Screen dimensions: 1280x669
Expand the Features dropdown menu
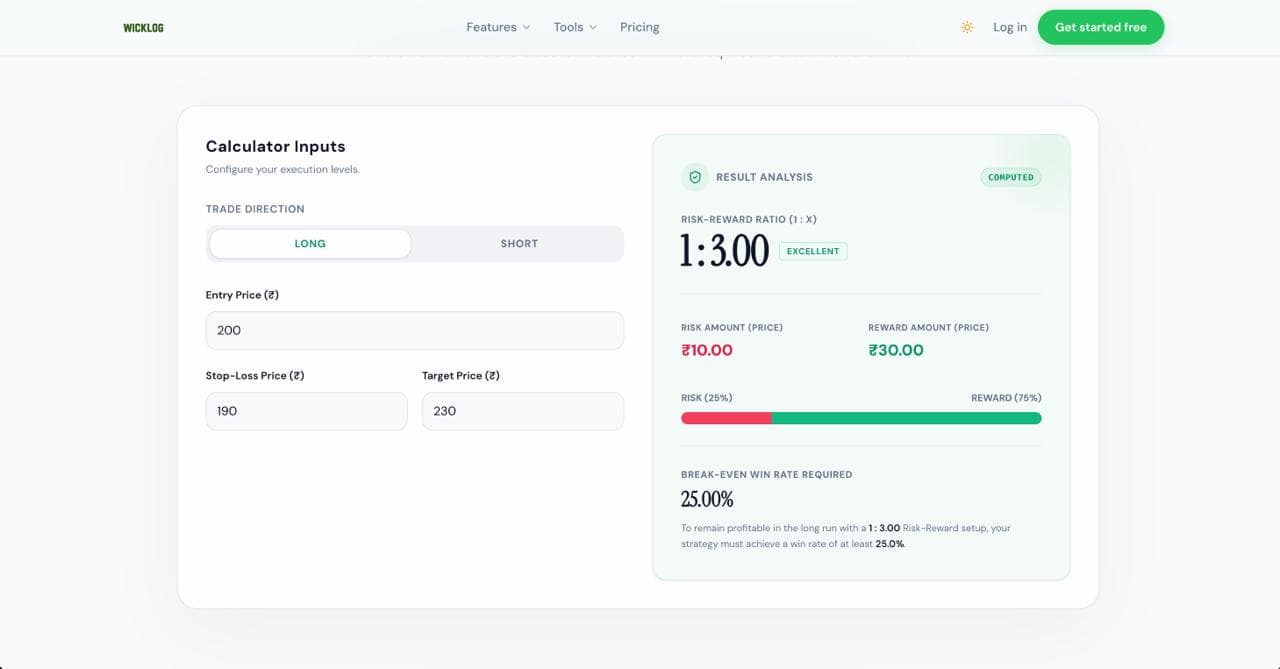pyautogui.click(x=498, y=27)
